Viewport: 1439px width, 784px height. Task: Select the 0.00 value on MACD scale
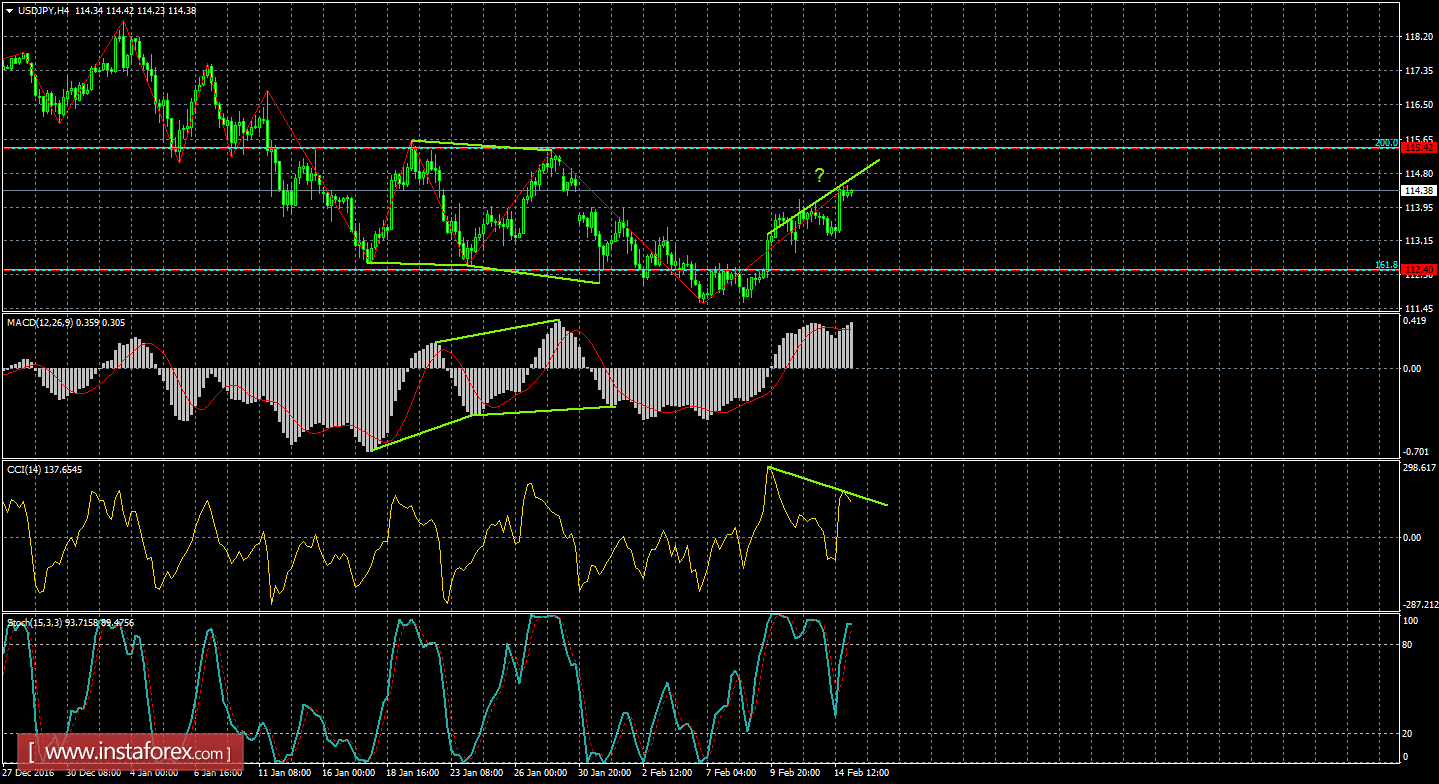click(x=1413, y=368)
